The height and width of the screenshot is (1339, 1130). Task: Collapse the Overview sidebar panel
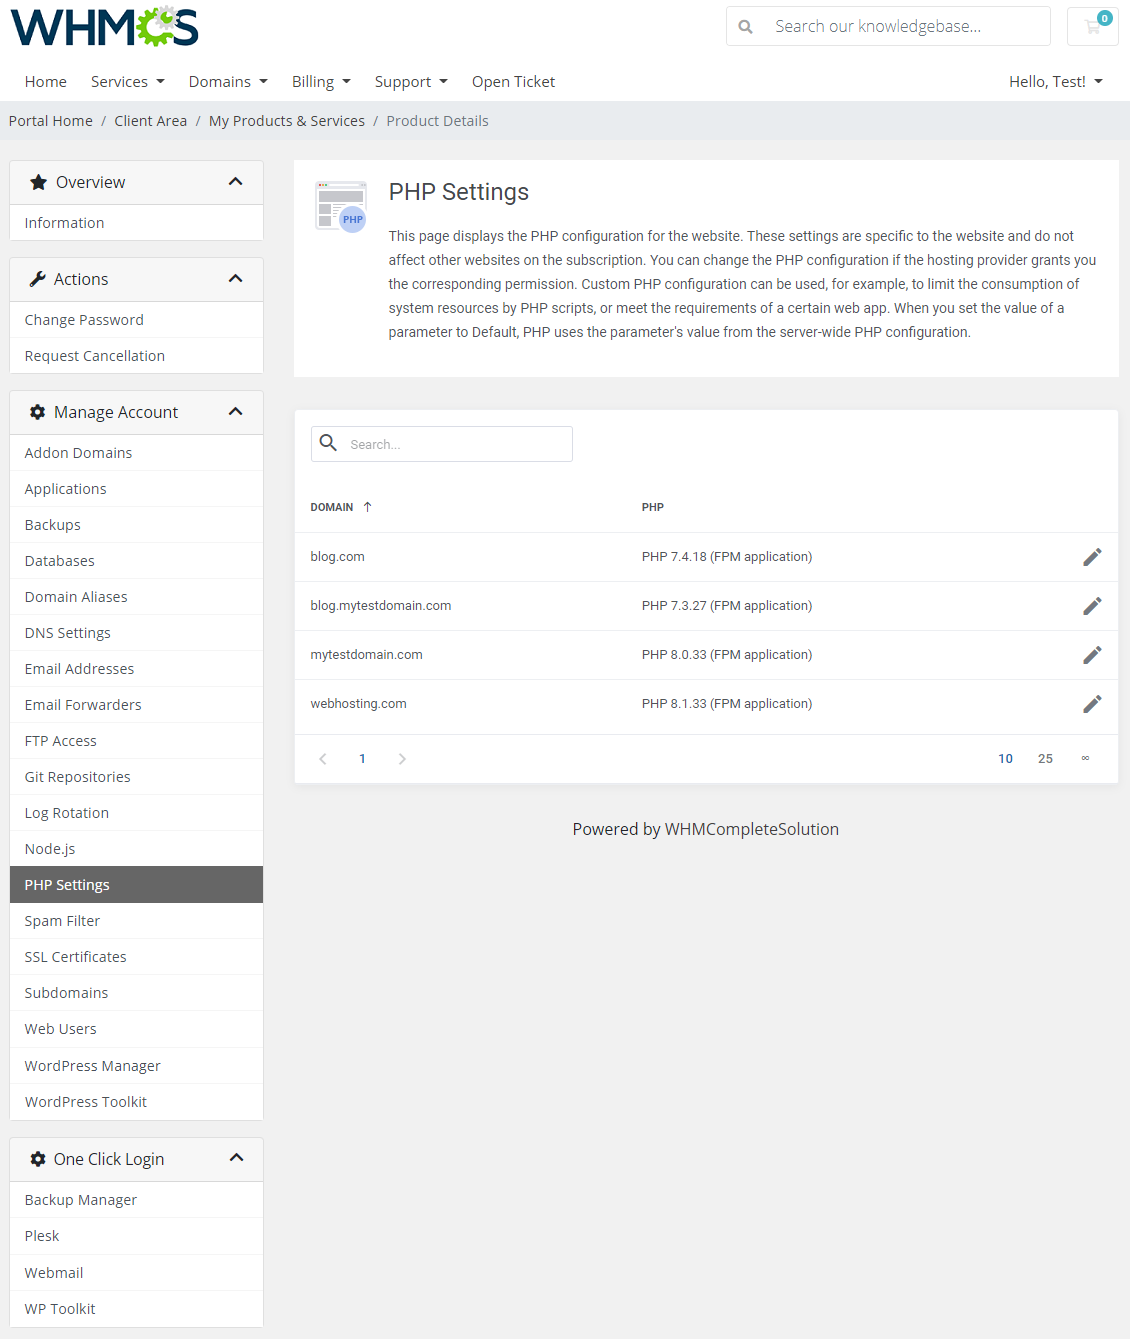(x=236, y=182)
